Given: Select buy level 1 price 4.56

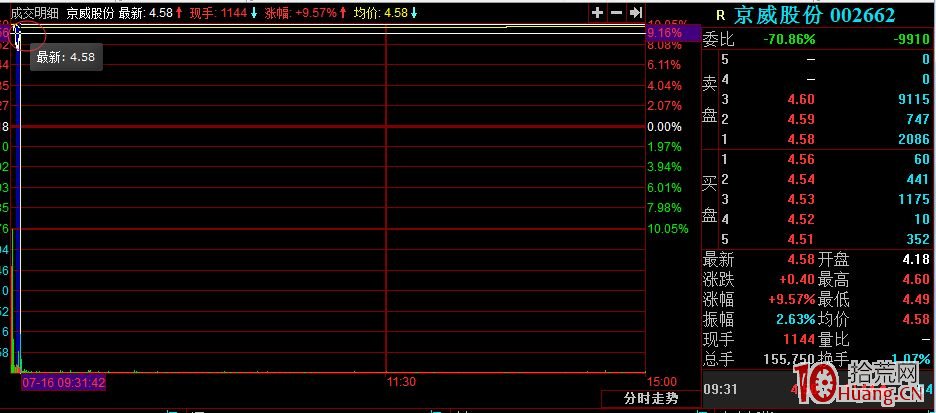Looking at the screenshot, I should [x=801, y=159].
